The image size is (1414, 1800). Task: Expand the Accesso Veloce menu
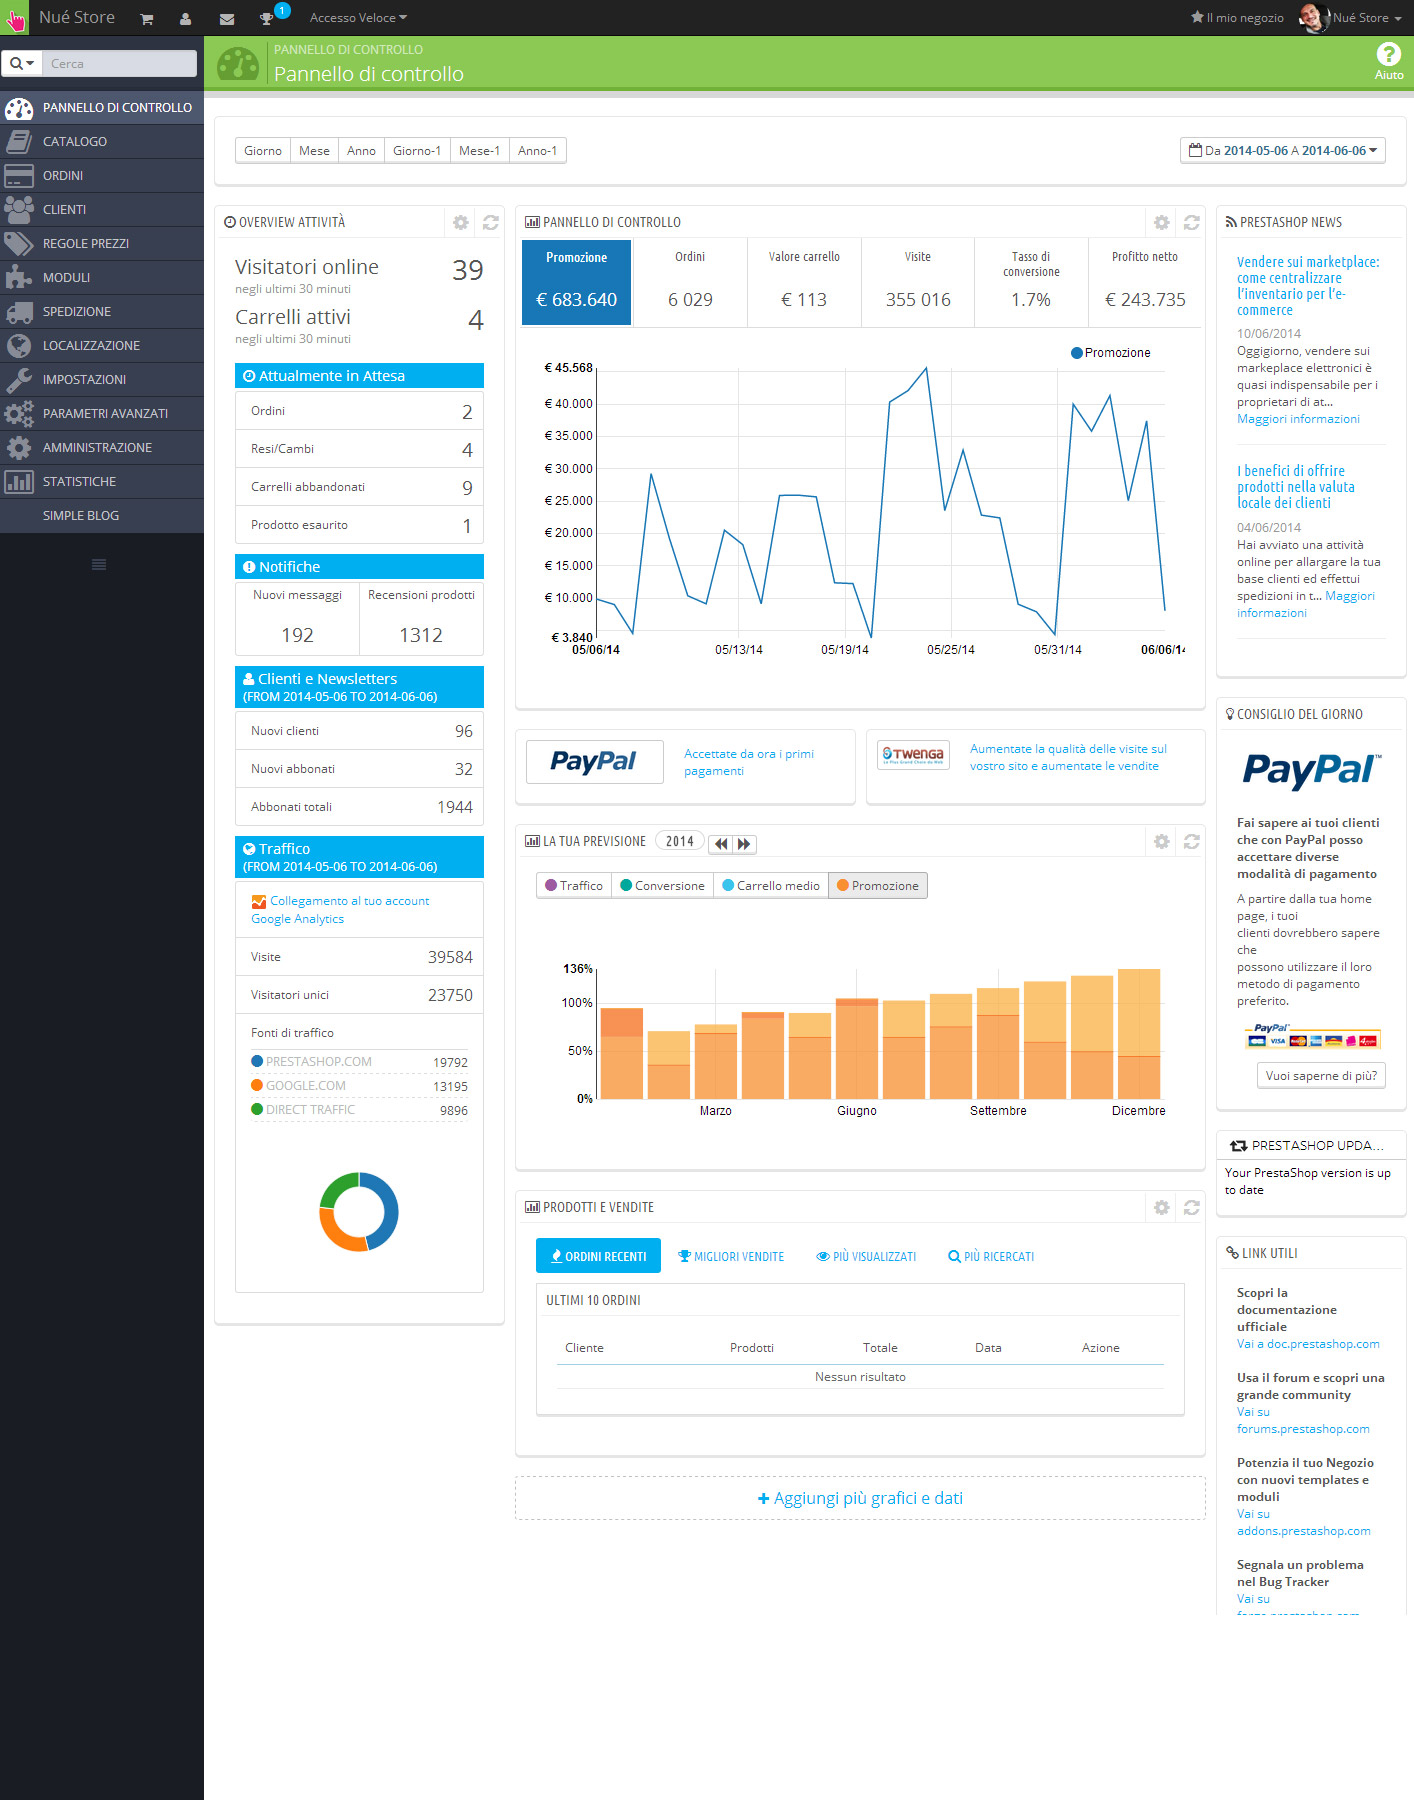(x=358, y=18)
